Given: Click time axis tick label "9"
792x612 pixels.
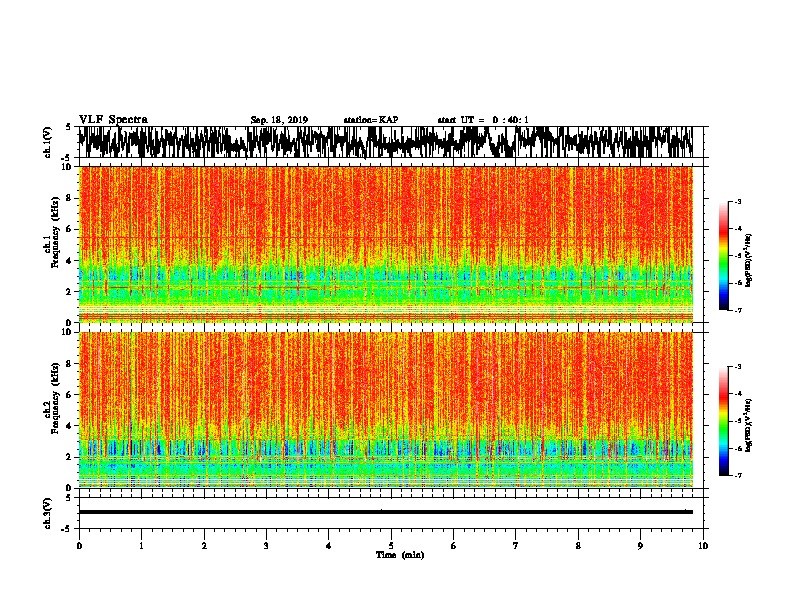Looking at the screenshot, I should [x=640, y=546].
